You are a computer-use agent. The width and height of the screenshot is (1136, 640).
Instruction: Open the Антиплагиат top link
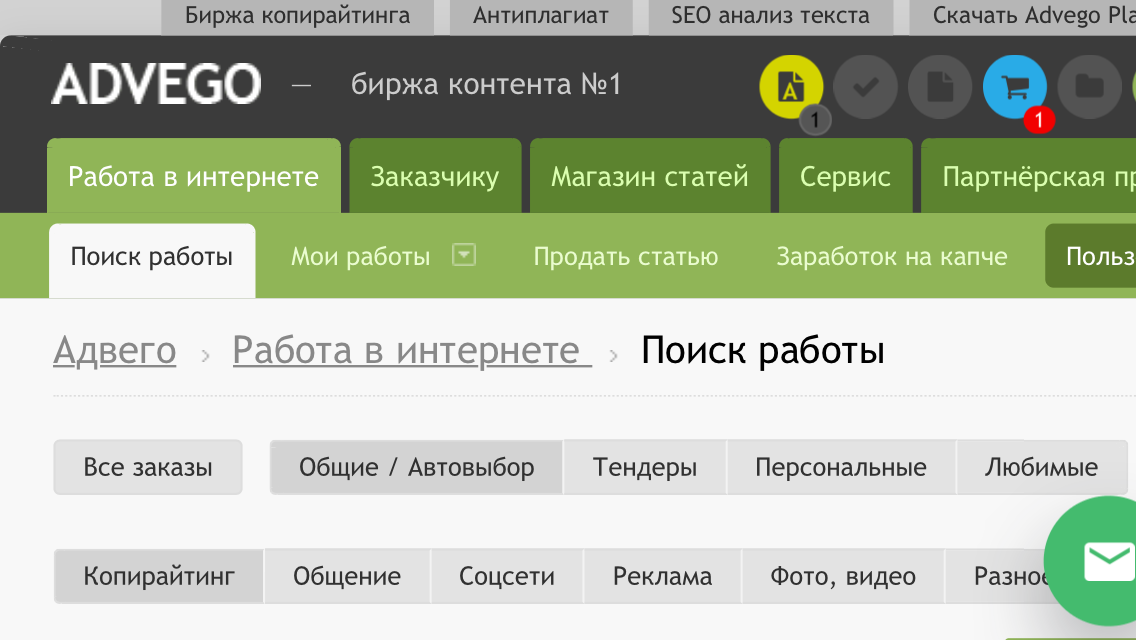541,16
